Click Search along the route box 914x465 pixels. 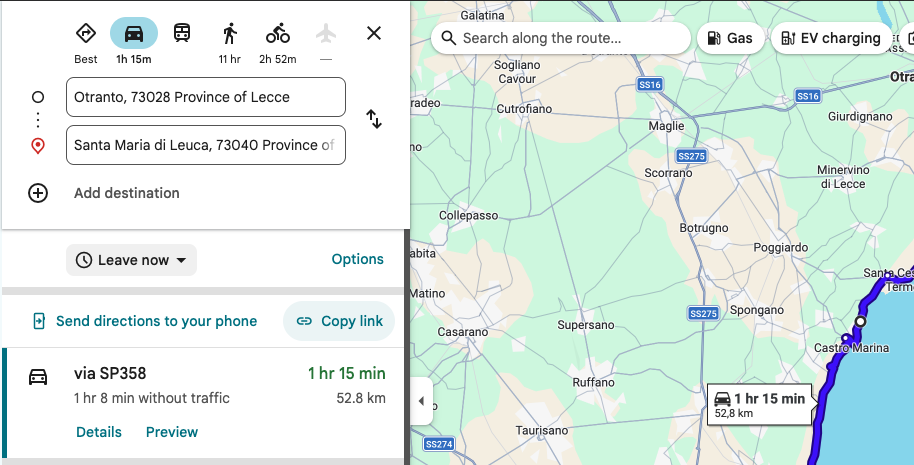[561, 38]
